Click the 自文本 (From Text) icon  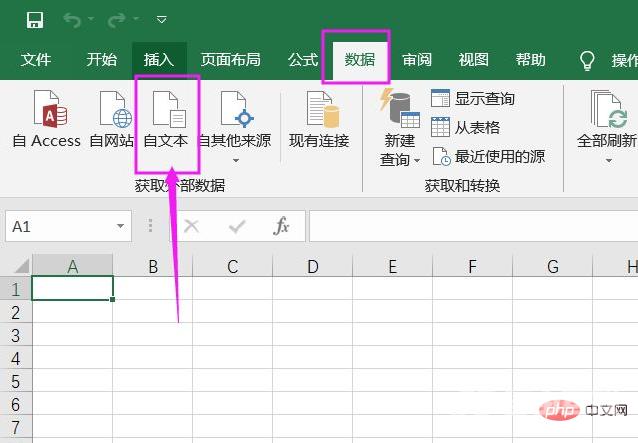pyautogui.click(x=166, y=120)
